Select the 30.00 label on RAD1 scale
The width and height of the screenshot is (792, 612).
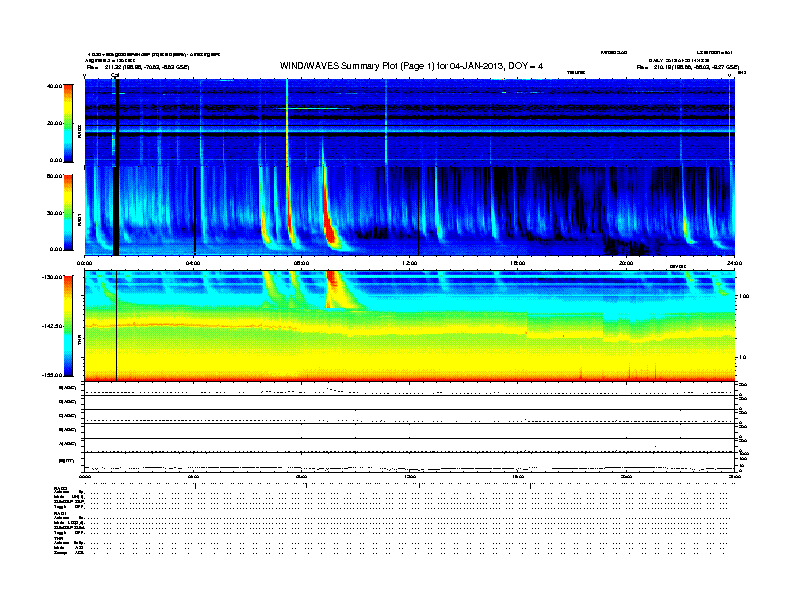tap(54, 213)
